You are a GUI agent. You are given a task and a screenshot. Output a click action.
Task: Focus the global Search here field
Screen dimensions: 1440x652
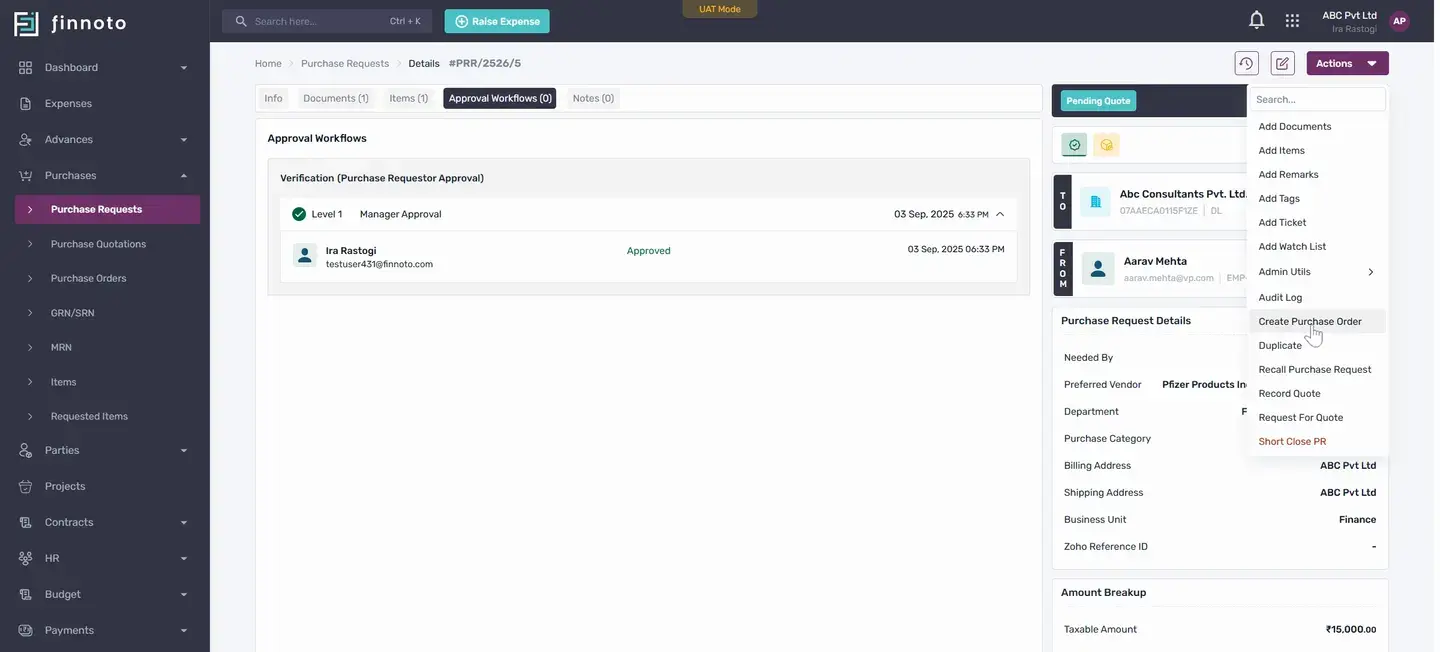point(327,21)
